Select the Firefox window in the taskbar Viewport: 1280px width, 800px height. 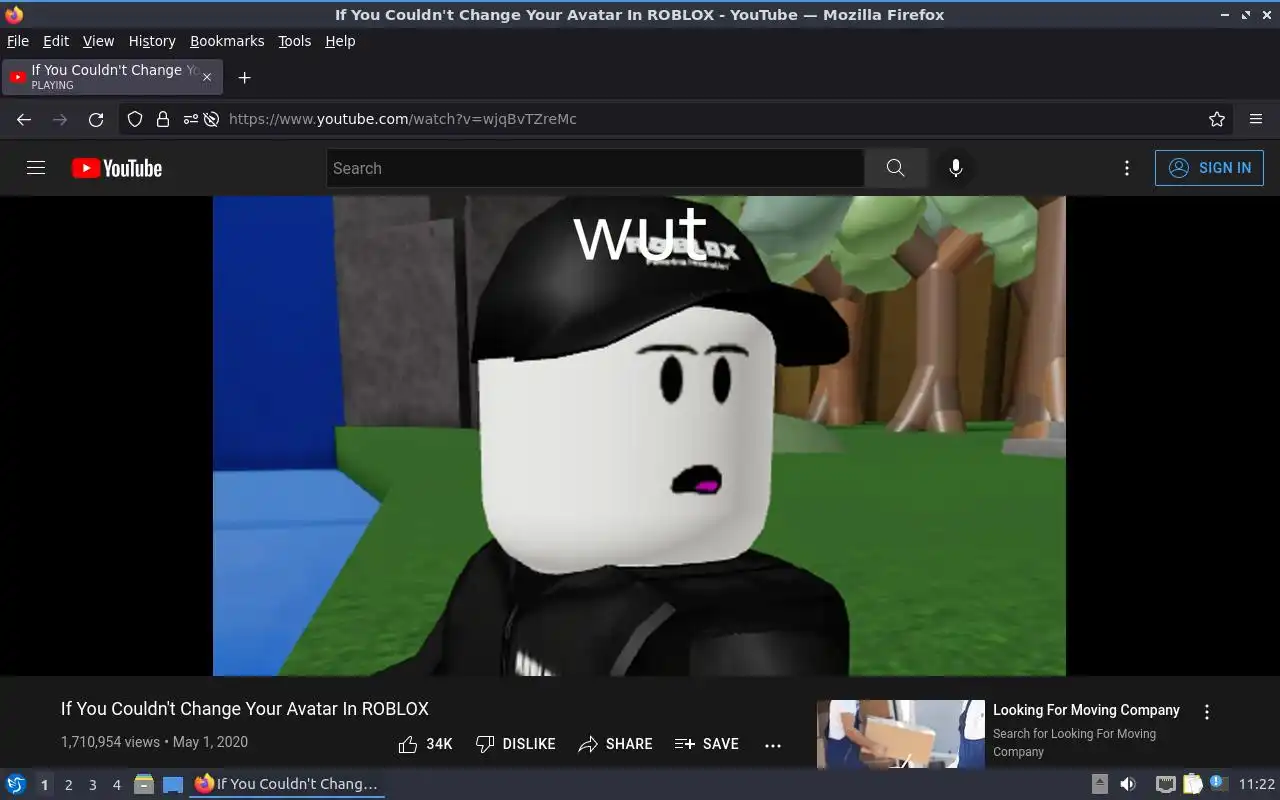[287, 784]
